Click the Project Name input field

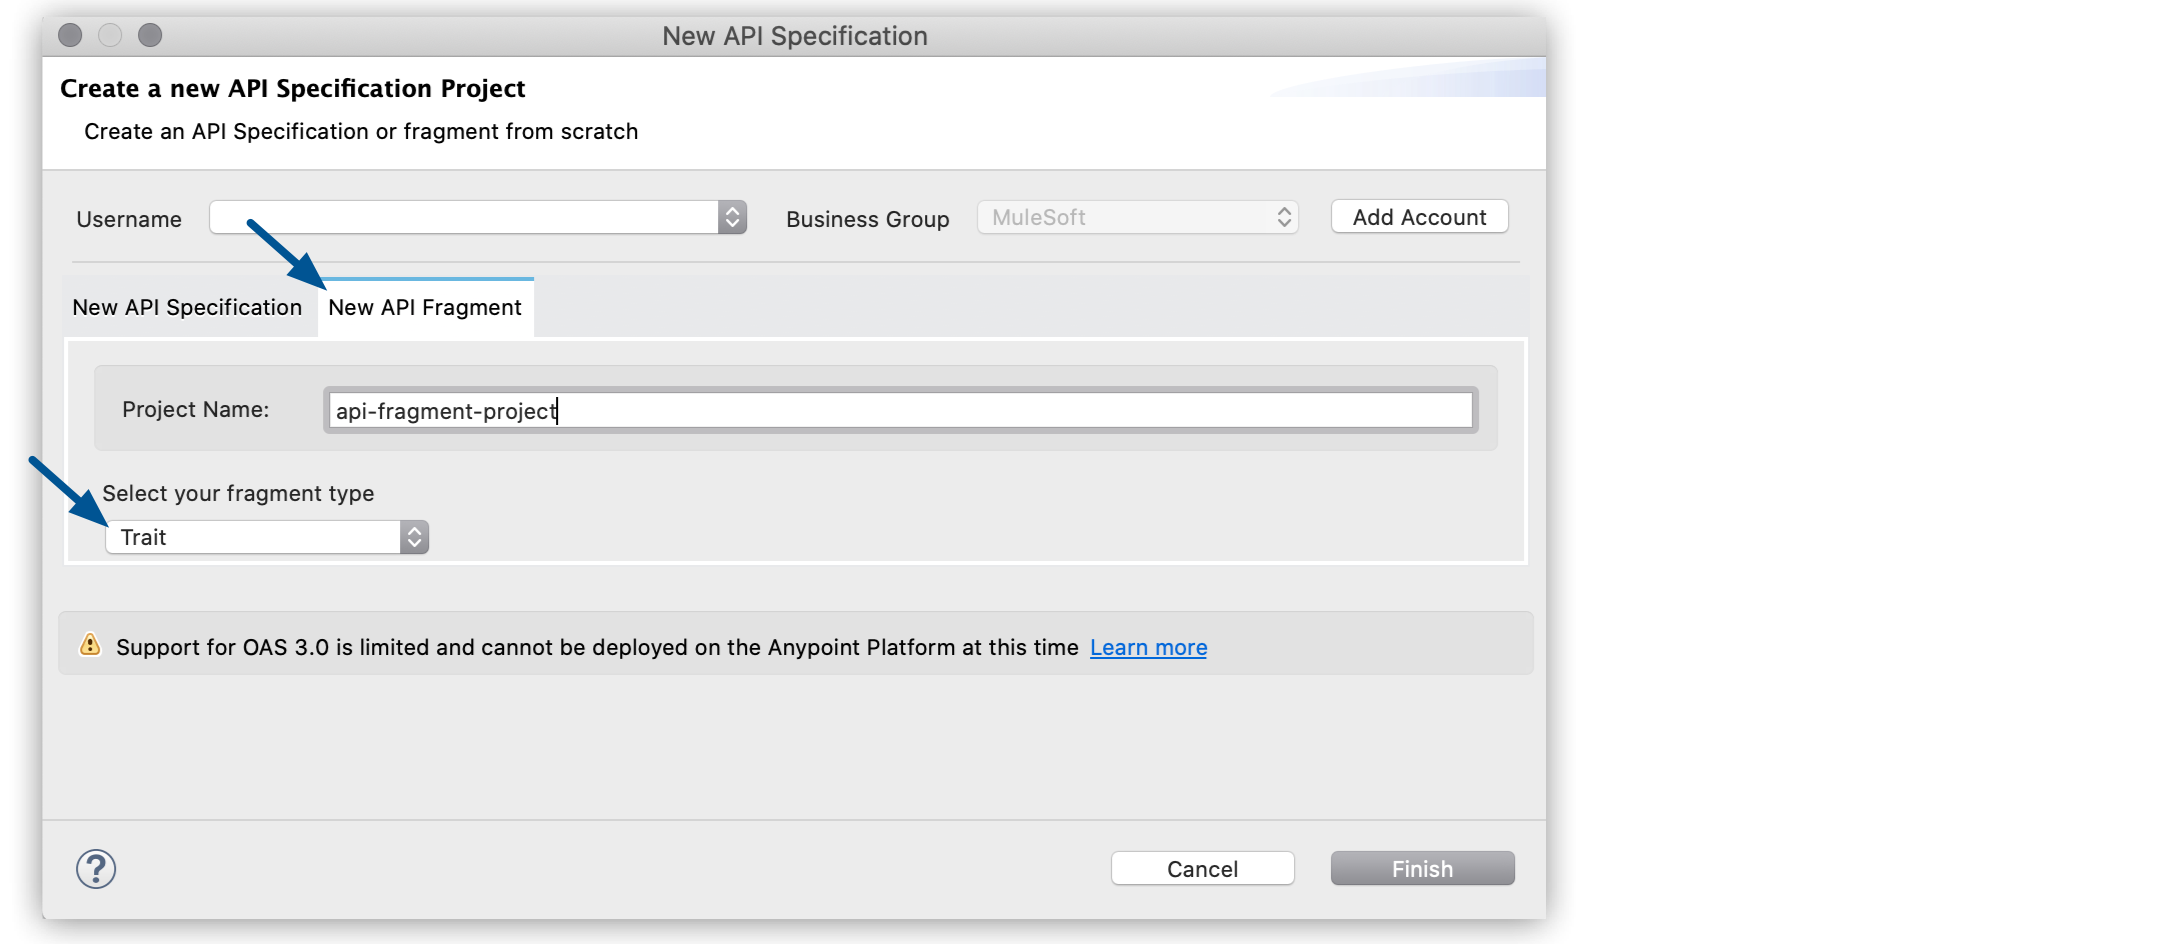tap(897, 410)
